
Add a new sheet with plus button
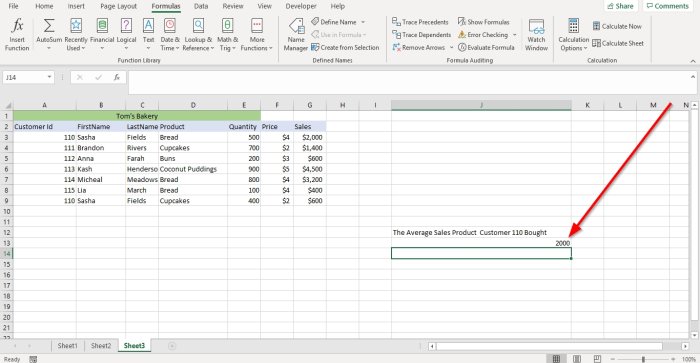click(172, 346)
